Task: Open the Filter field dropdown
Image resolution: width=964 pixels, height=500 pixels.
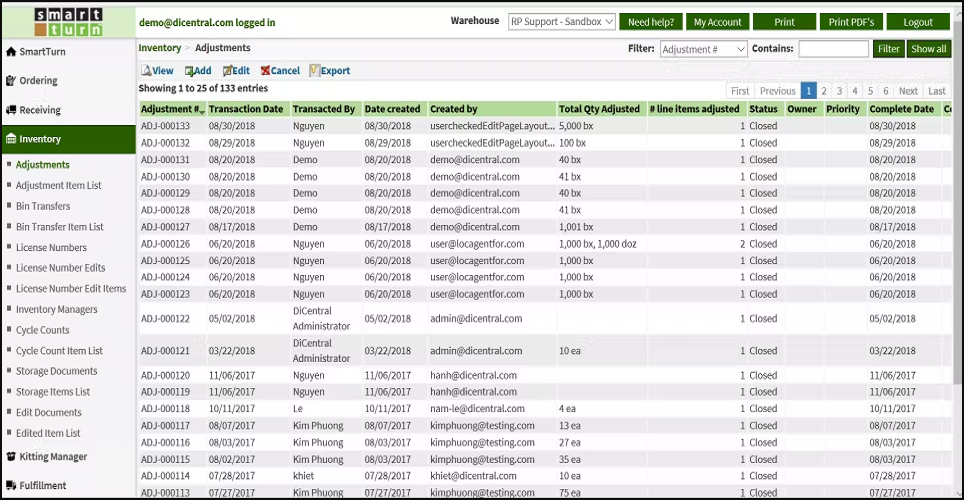Action: (703, 49)
